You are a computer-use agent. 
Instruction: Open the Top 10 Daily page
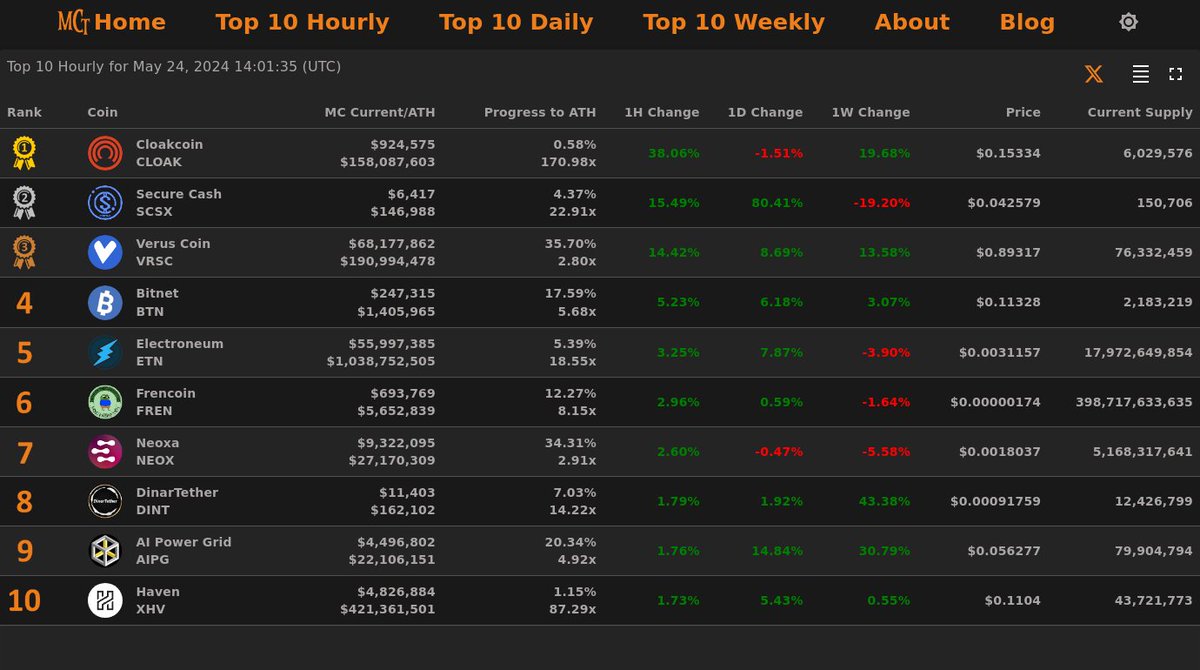tap(516, 22)
